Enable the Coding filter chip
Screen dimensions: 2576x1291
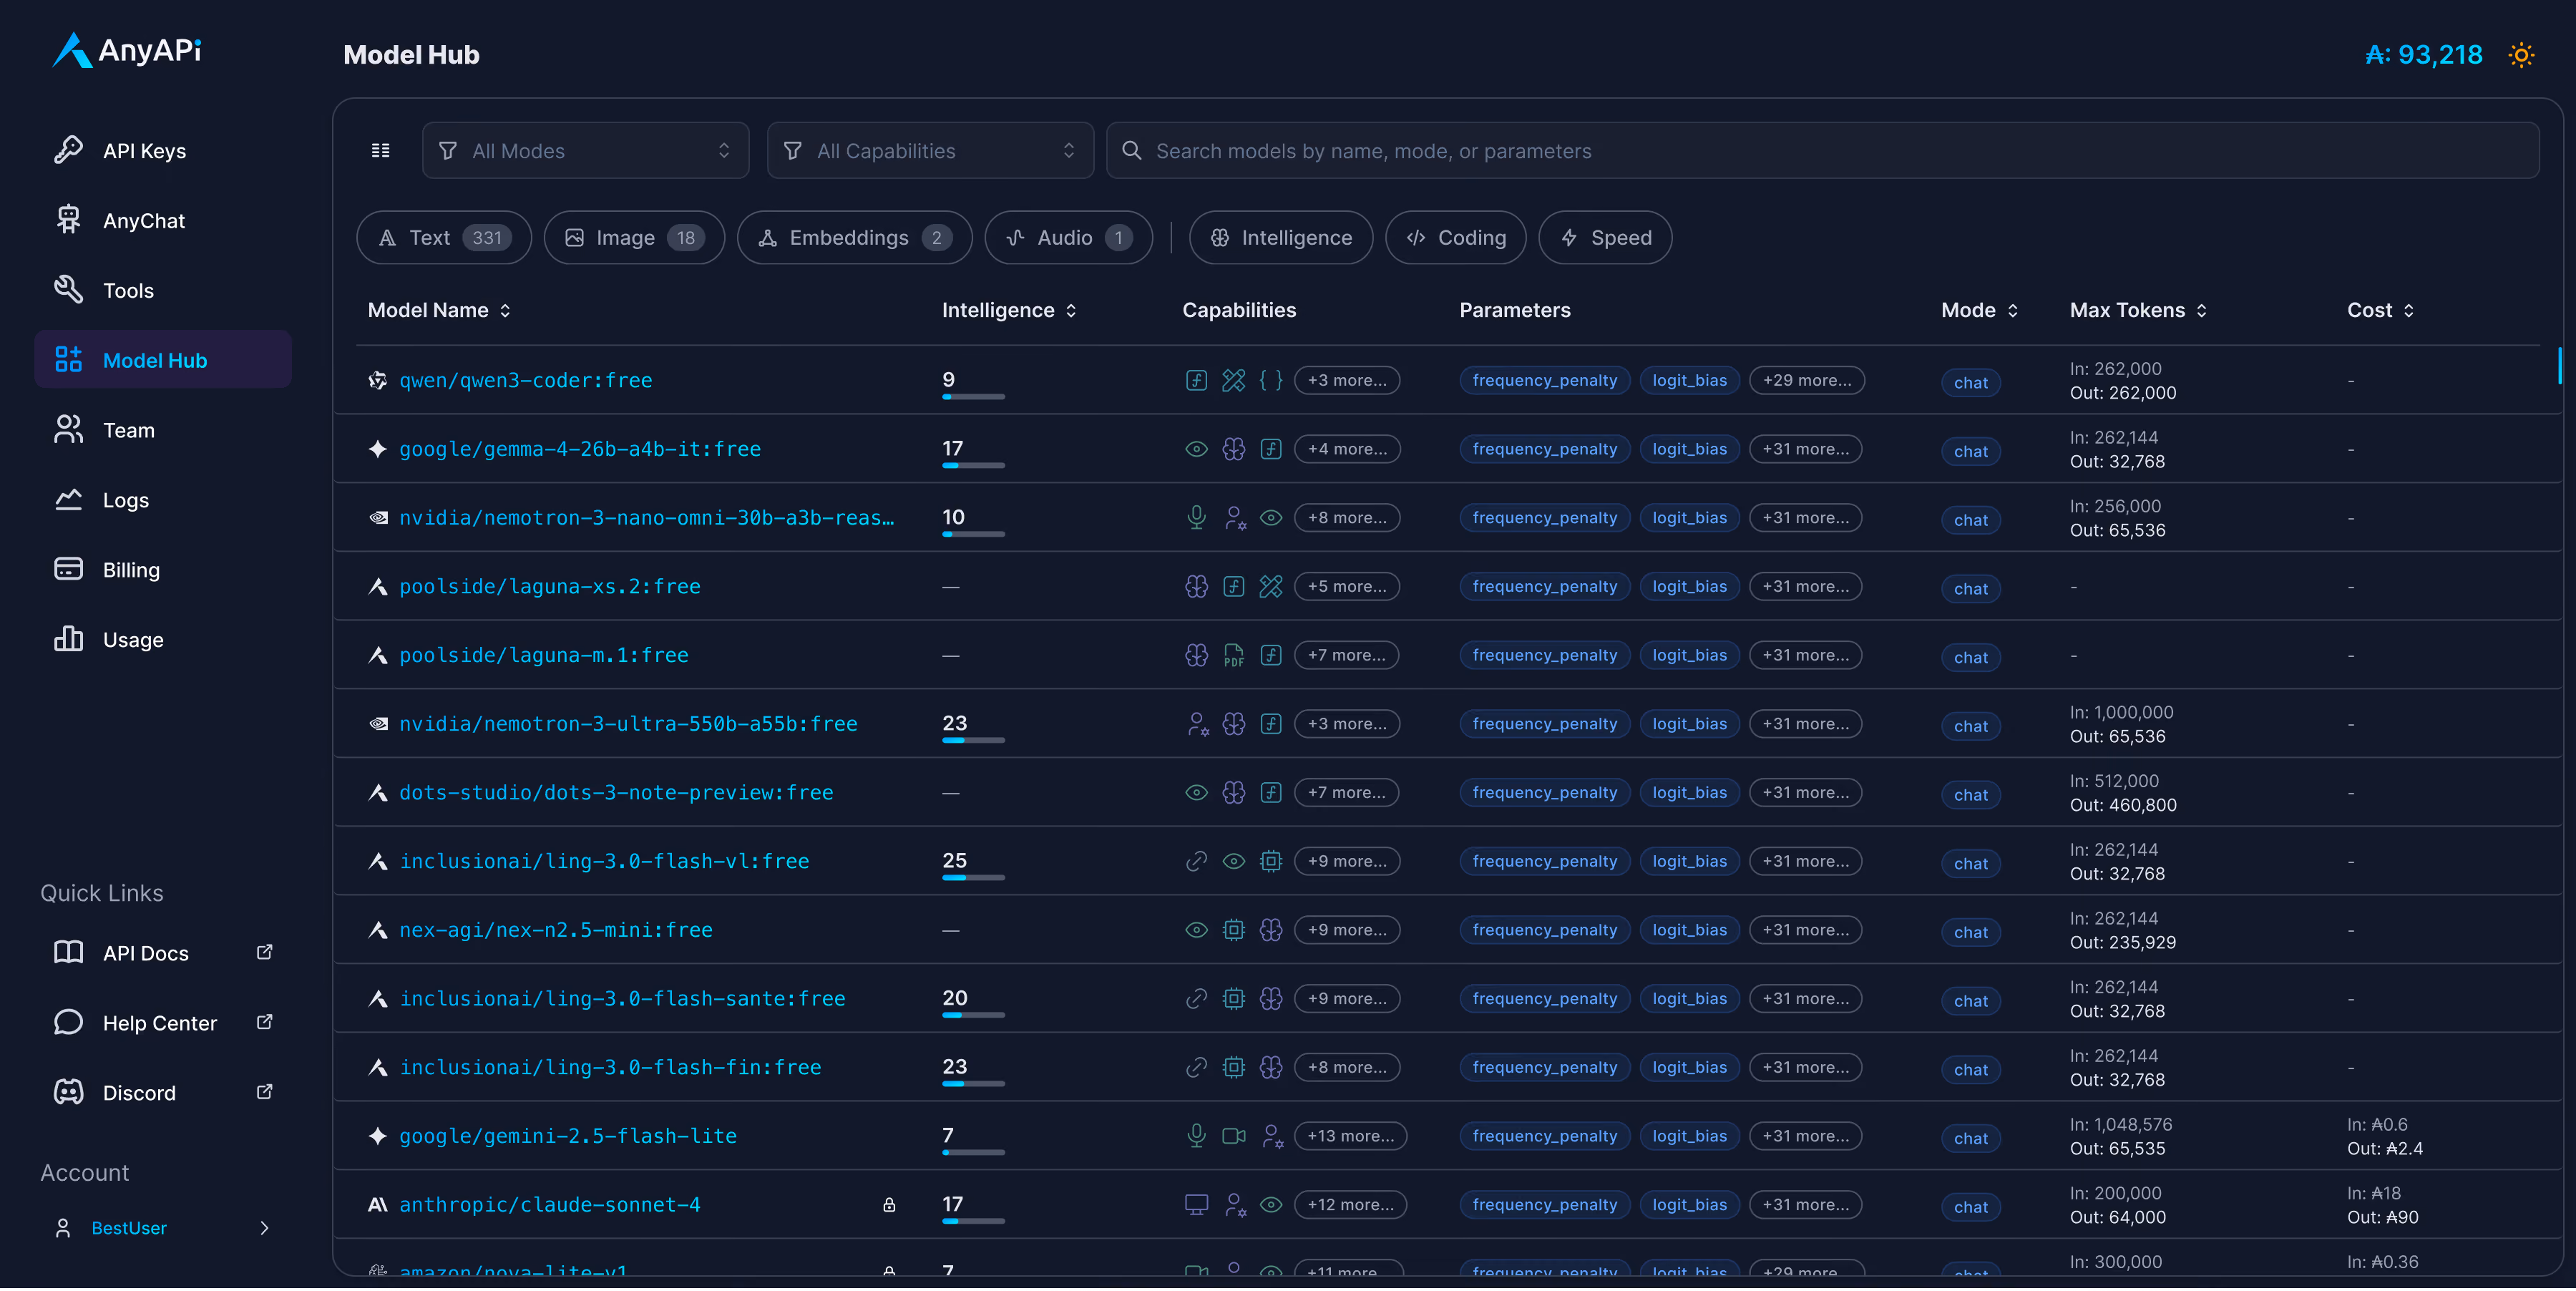point(1455,237)
